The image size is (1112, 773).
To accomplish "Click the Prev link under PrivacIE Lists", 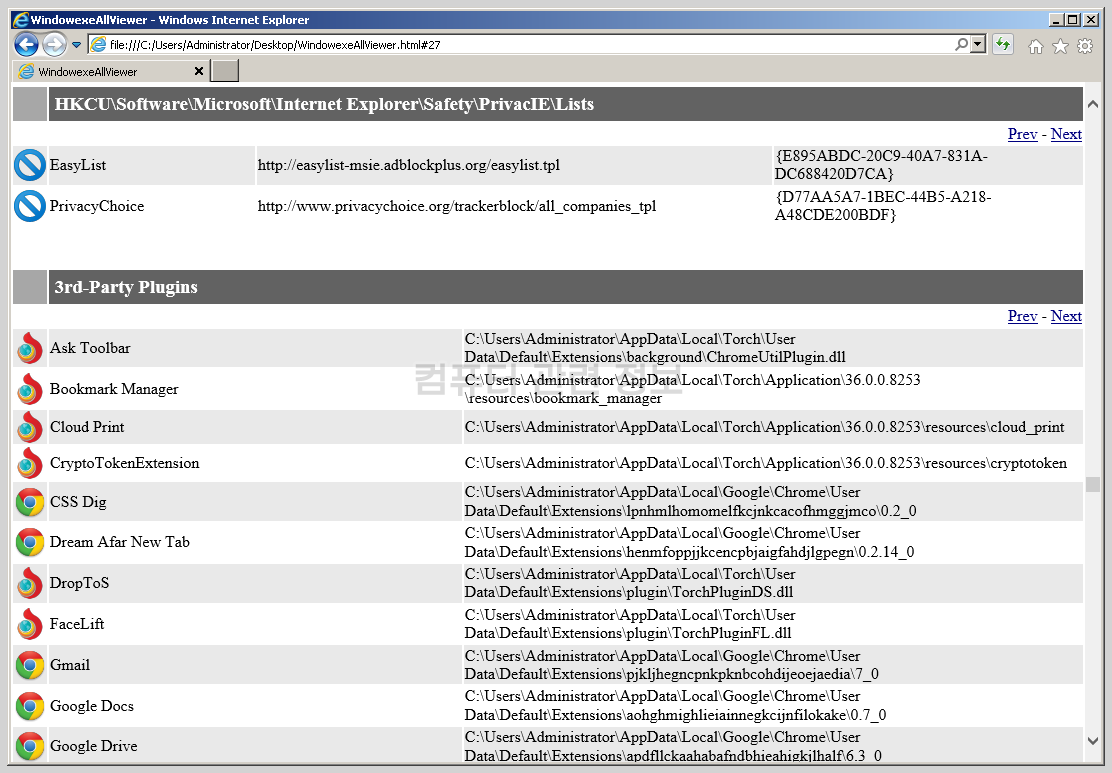I will click(x=1022, y=134).
